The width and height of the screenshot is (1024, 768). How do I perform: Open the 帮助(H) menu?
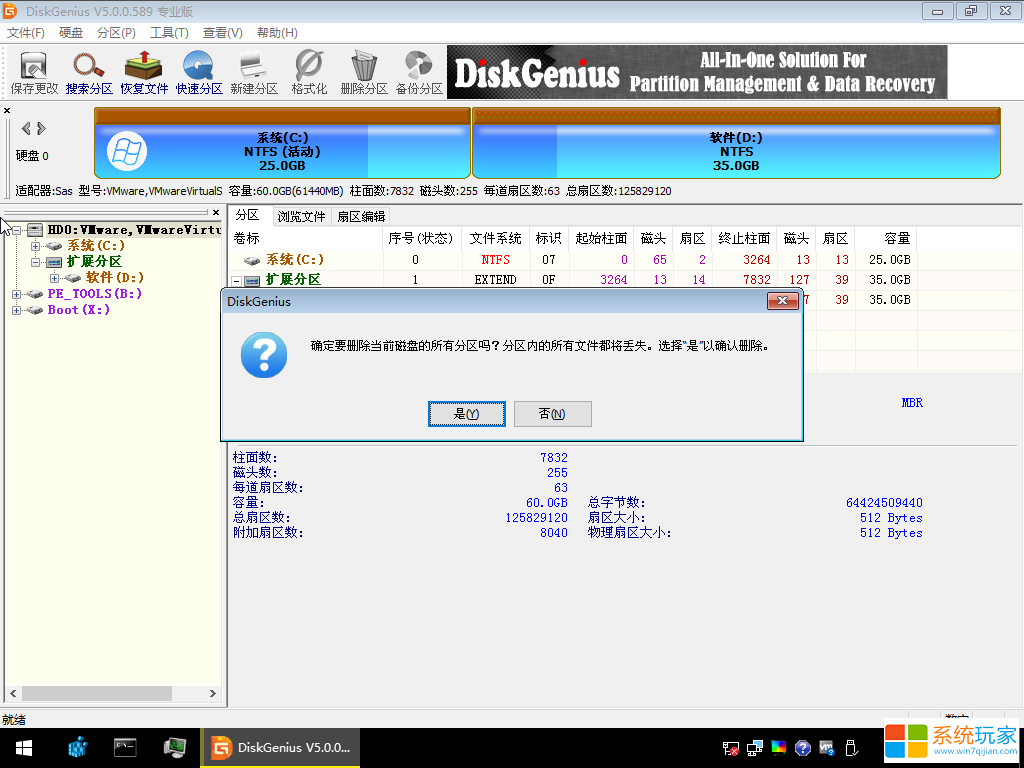(x=277, y=33)
